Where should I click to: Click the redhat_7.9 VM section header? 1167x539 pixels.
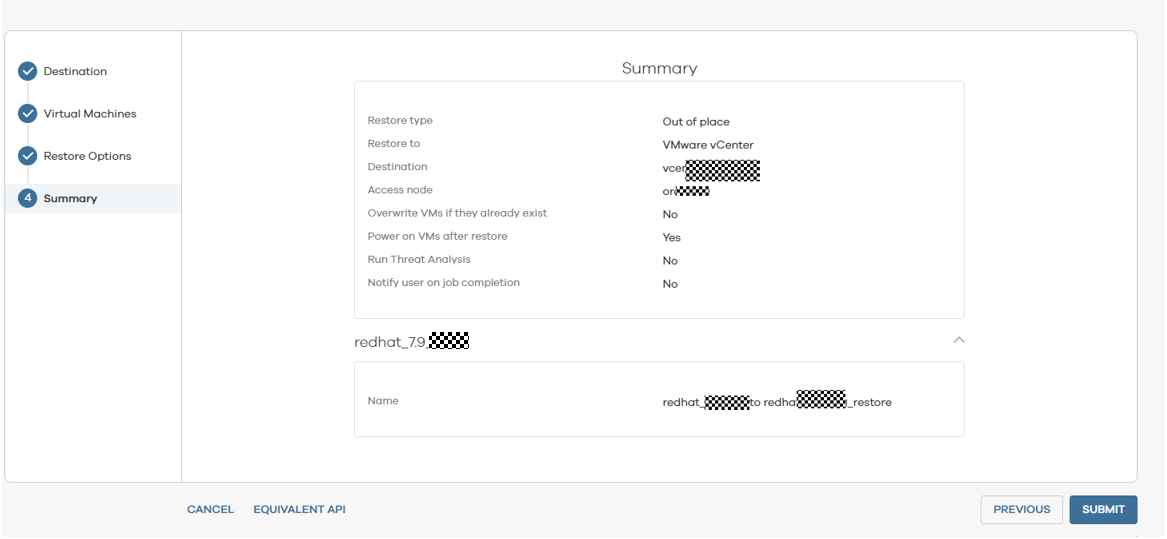tap(412, 342)
